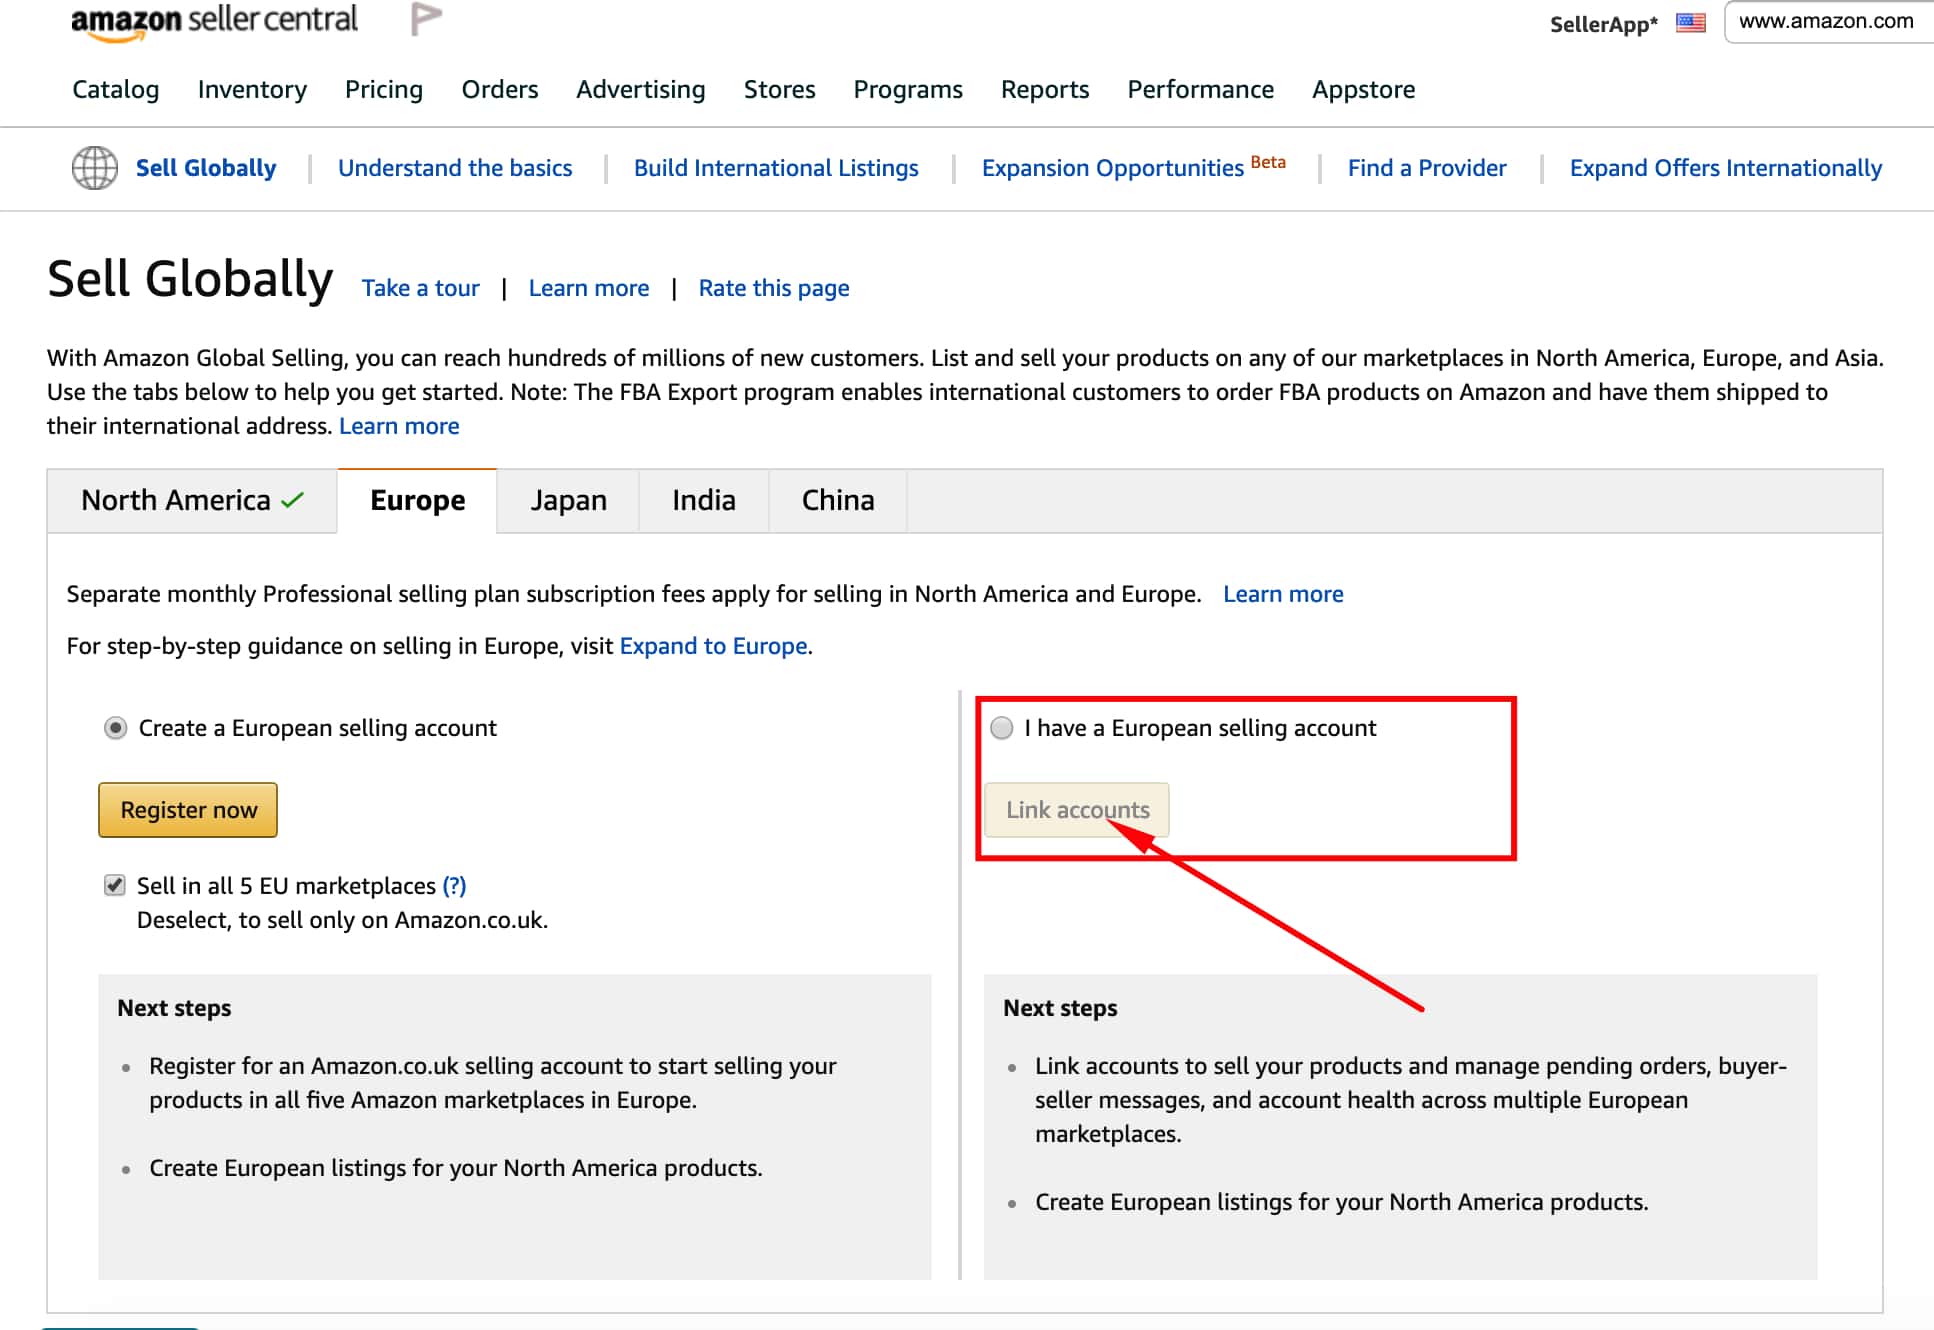
Task: Select the Create a European selling account radio button
Action: tap(116, 727)
